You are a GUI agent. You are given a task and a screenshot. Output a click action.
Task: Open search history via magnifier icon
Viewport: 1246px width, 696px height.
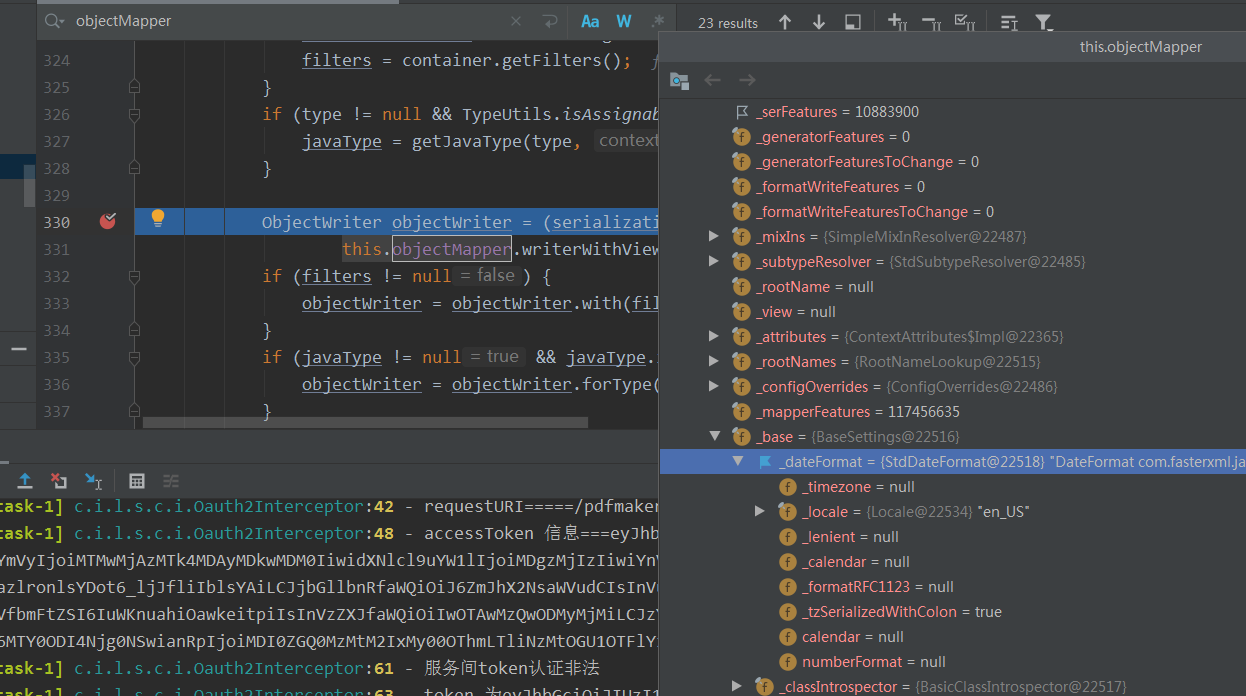(x=55, y=21)
